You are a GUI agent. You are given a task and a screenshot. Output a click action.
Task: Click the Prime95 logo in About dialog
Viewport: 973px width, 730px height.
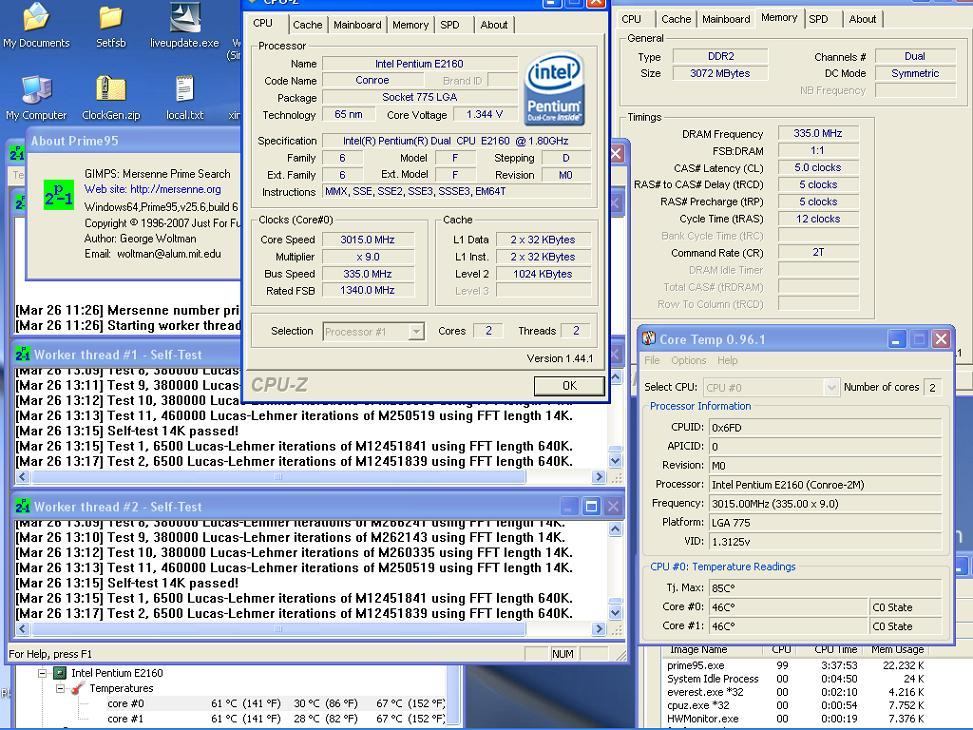(x=59, y=193)
